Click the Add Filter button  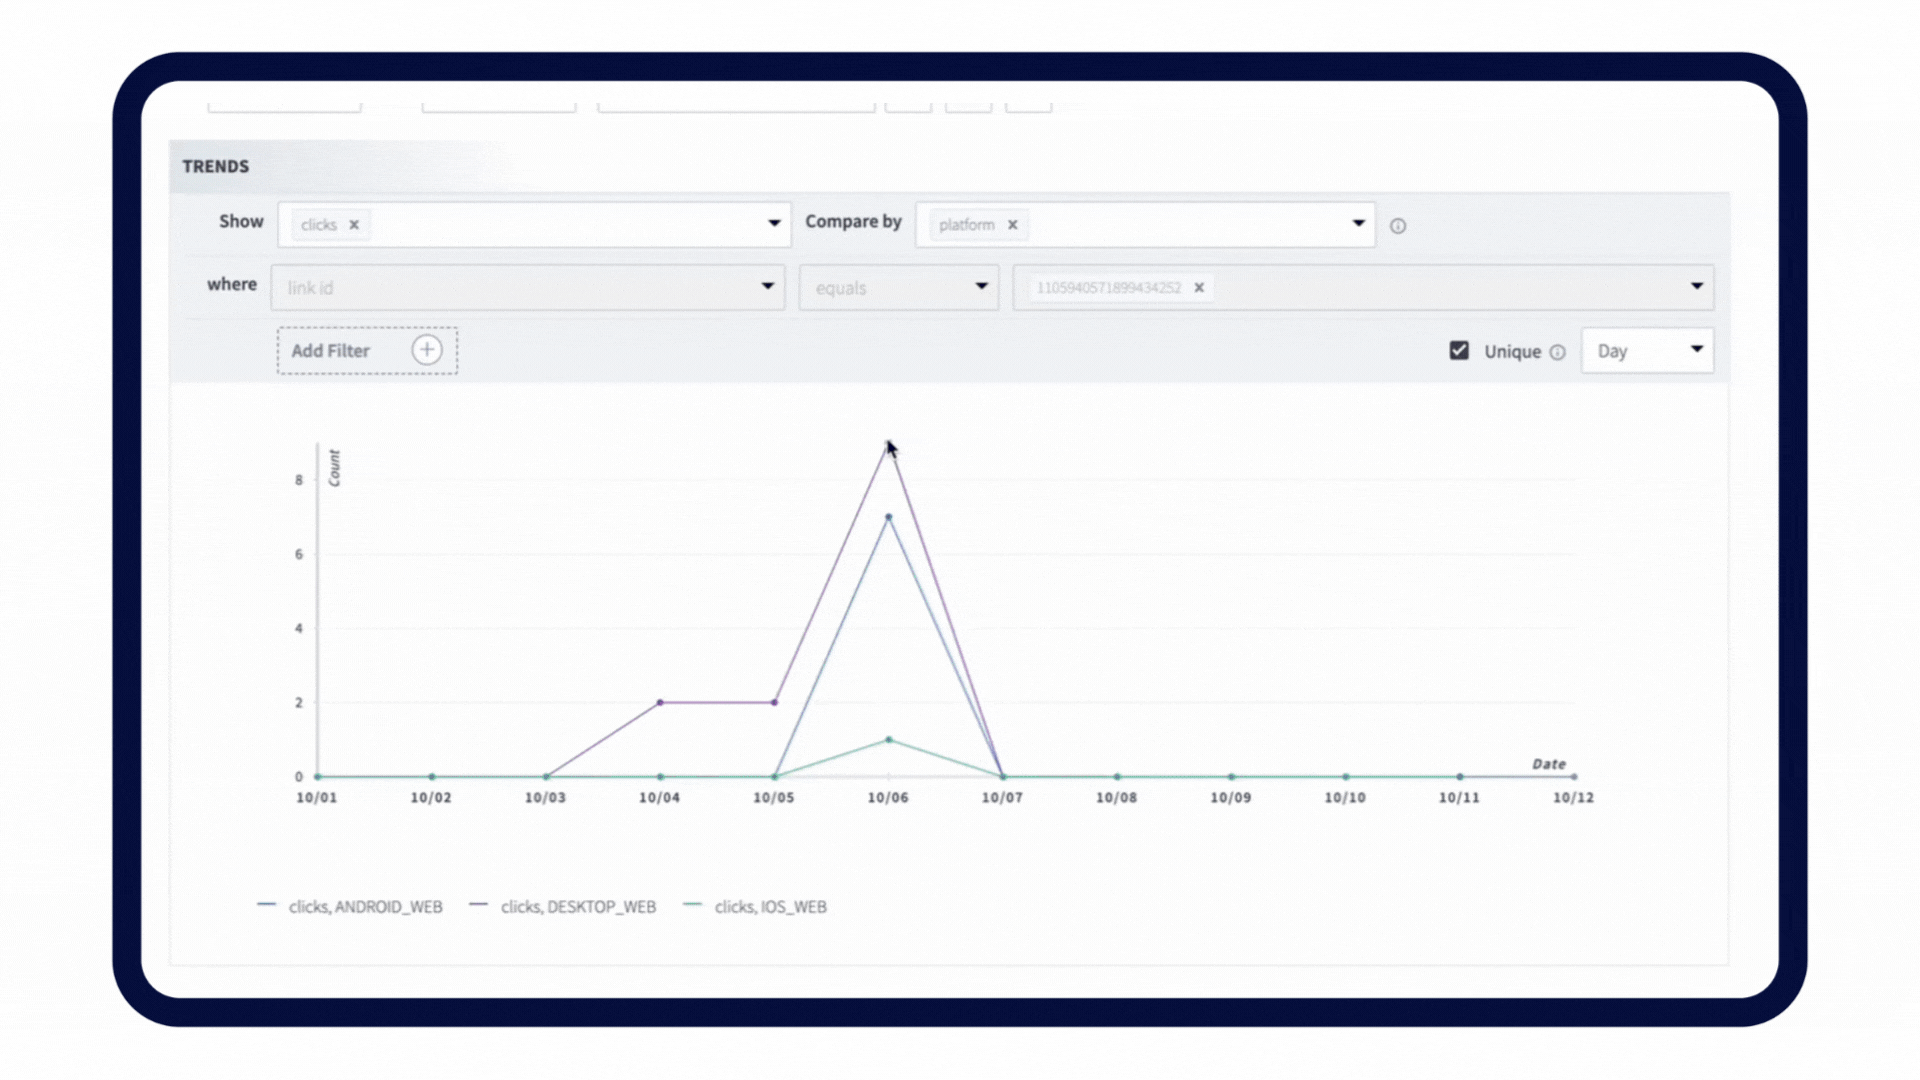[331, 351]
